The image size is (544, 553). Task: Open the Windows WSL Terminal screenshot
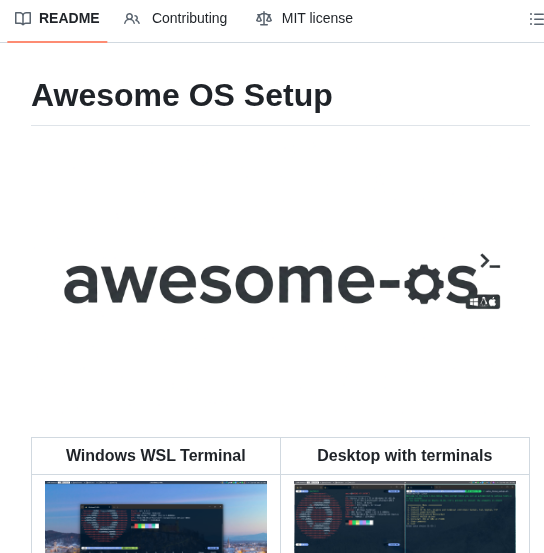pyautogui.click(x=156, y=517)
